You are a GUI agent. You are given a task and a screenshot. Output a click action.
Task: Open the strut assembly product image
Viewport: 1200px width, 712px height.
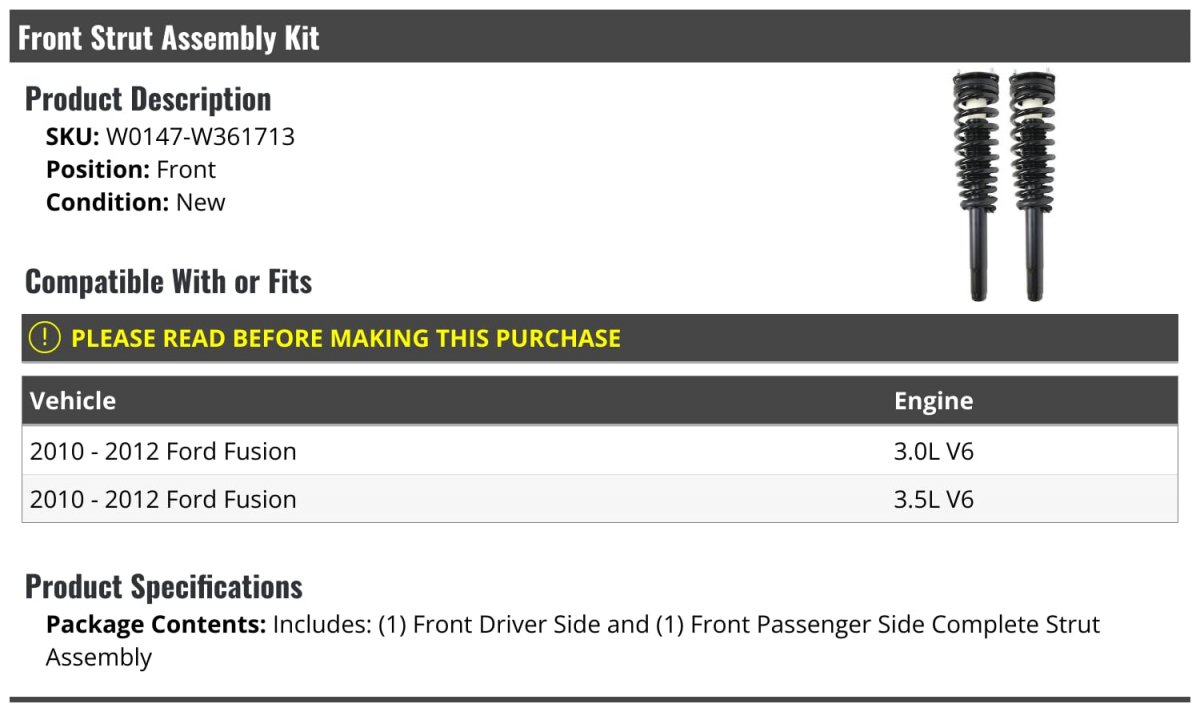click(1005, 186)
